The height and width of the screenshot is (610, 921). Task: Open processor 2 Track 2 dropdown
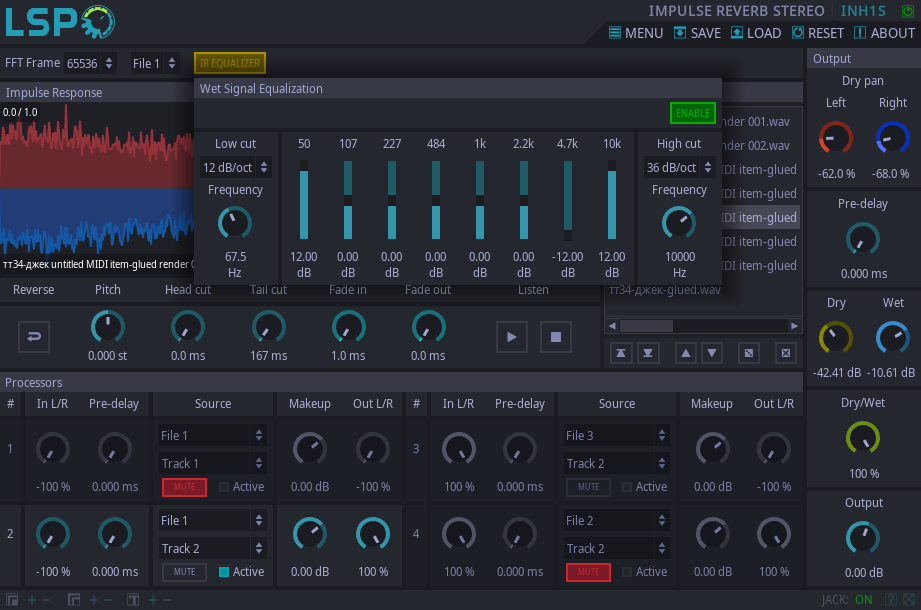212,548
